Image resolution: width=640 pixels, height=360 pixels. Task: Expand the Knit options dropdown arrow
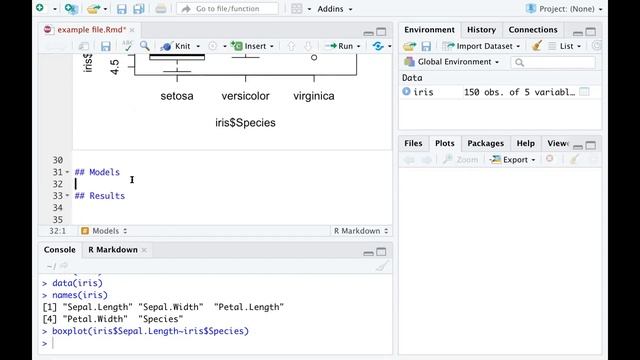coord(198,47)
